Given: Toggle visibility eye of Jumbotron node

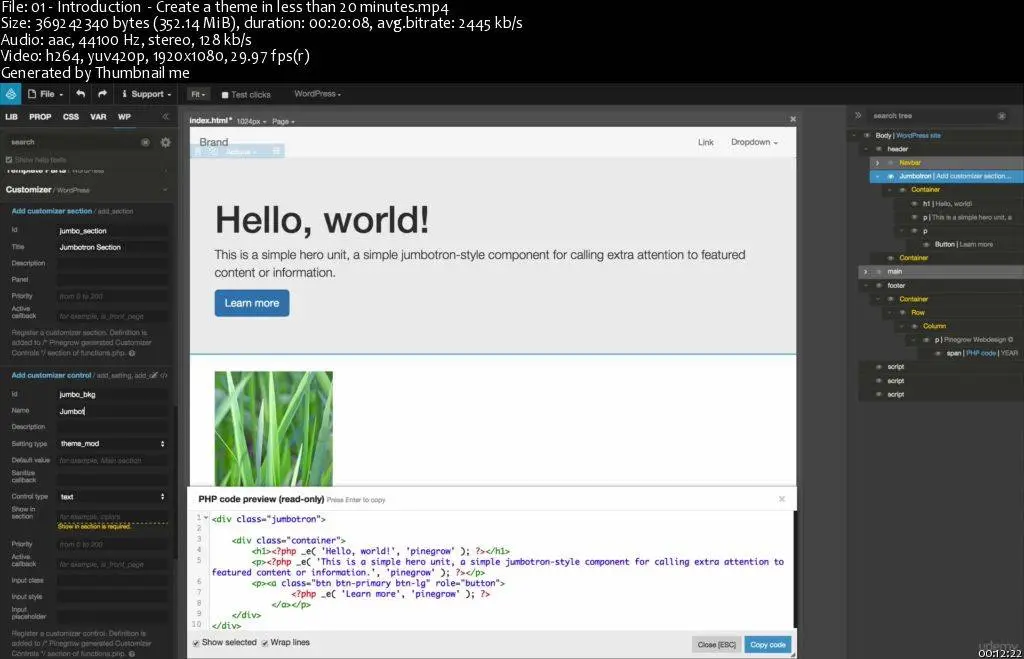Looking at the screenshot, I should (890, 176).
